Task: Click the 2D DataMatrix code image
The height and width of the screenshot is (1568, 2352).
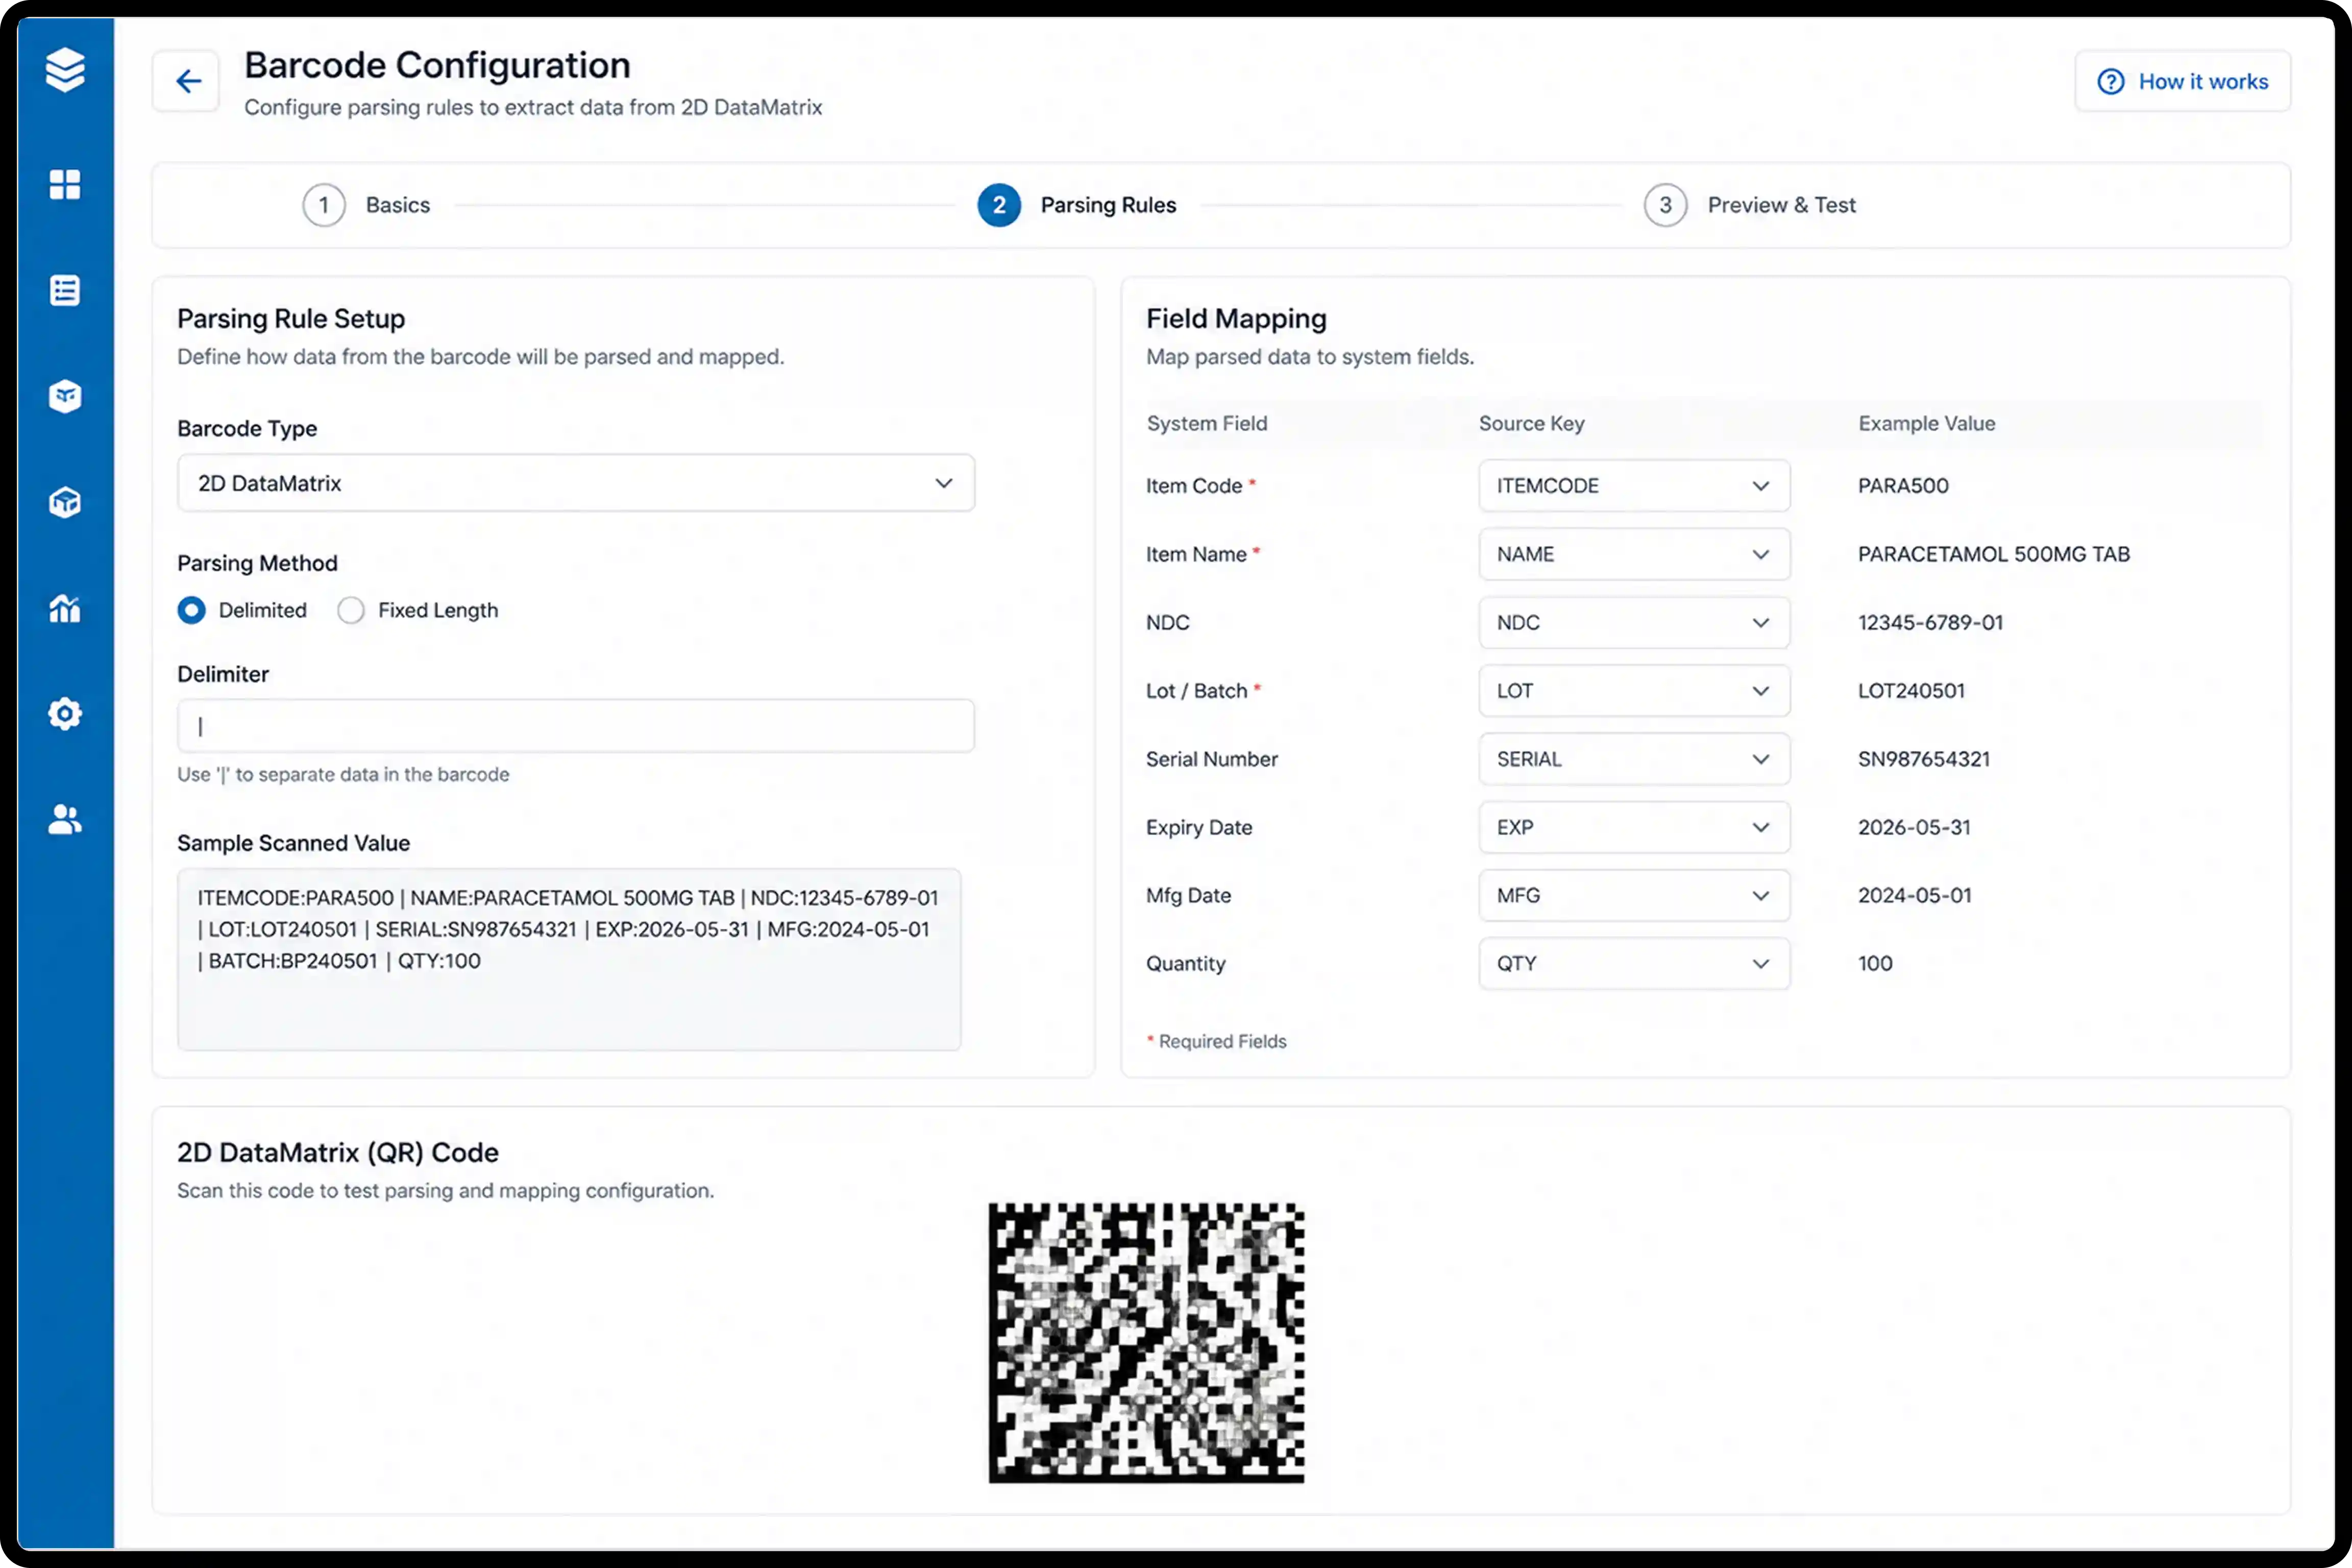Action: [x=1146, y=1342]
